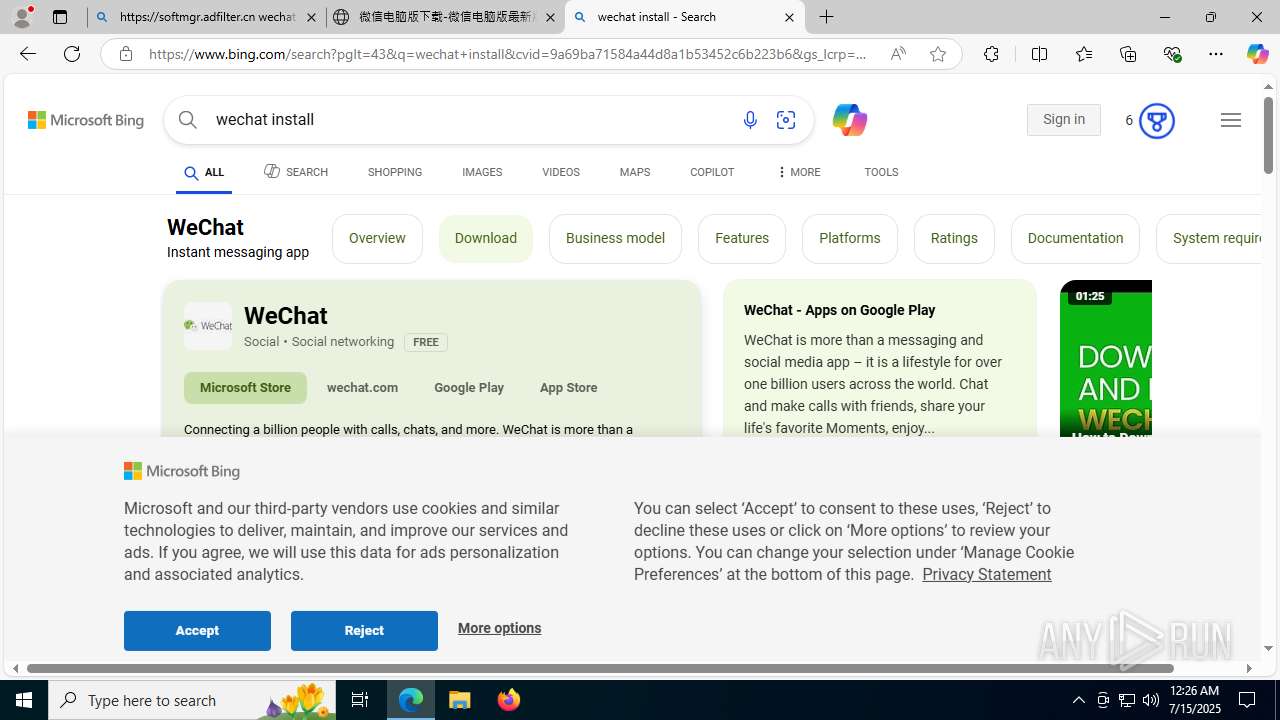Expand the MORE search categories dropdown
The height and width of the screenshot is (720, 1280).
pos(798,172)
